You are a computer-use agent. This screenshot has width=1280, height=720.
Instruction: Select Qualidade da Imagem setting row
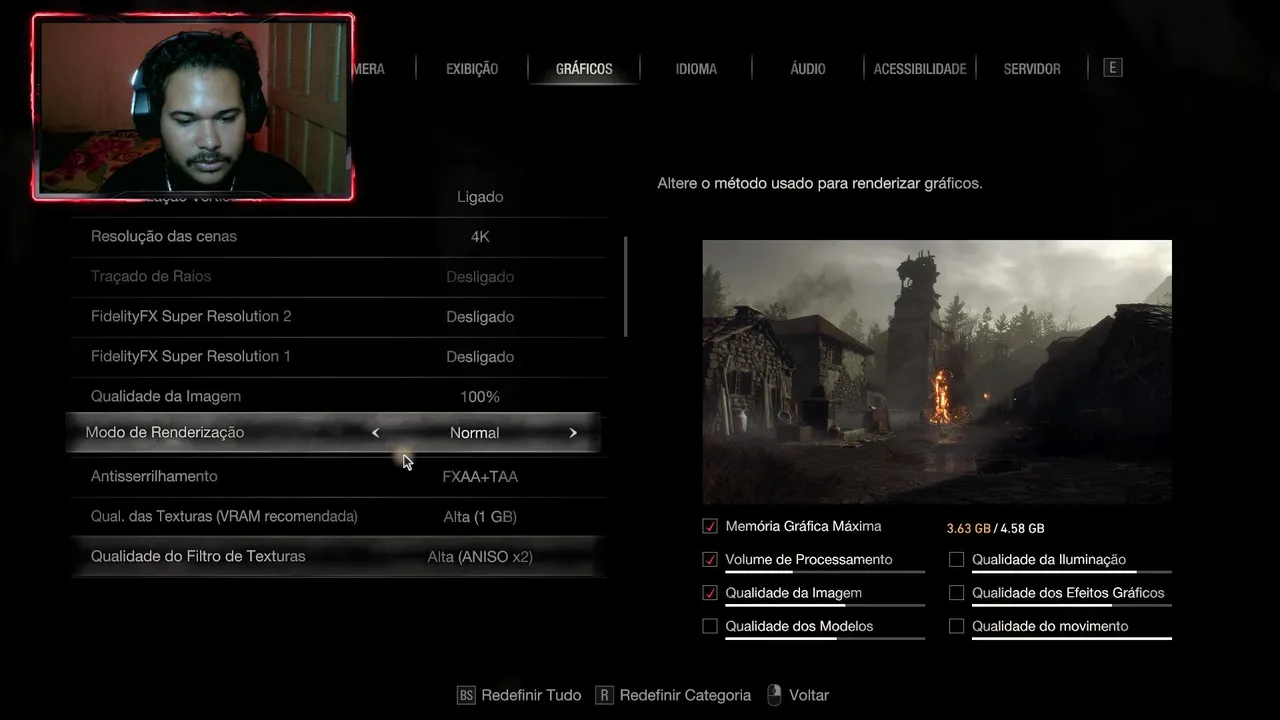click(338, 397)
